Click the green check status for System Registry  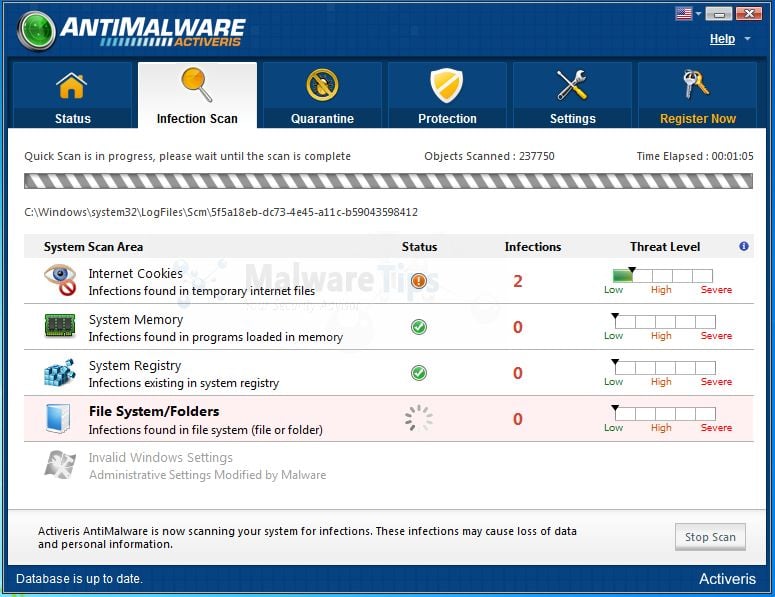coord(419,373)
